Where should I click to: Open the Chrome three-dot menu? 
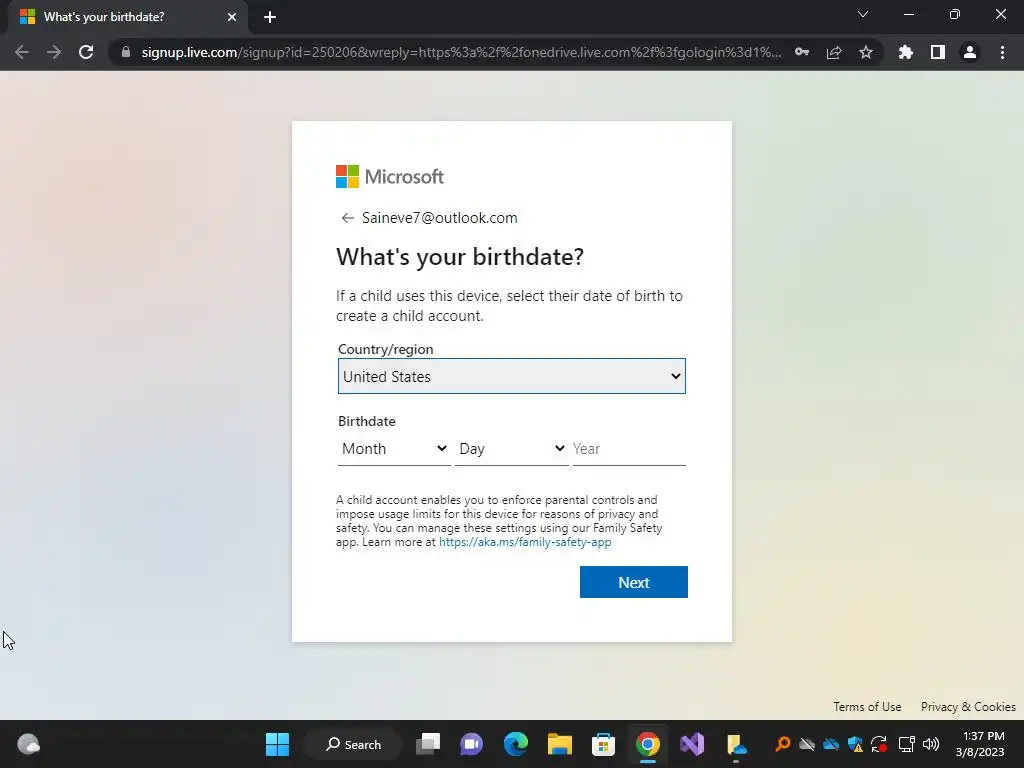point(1002,52)
